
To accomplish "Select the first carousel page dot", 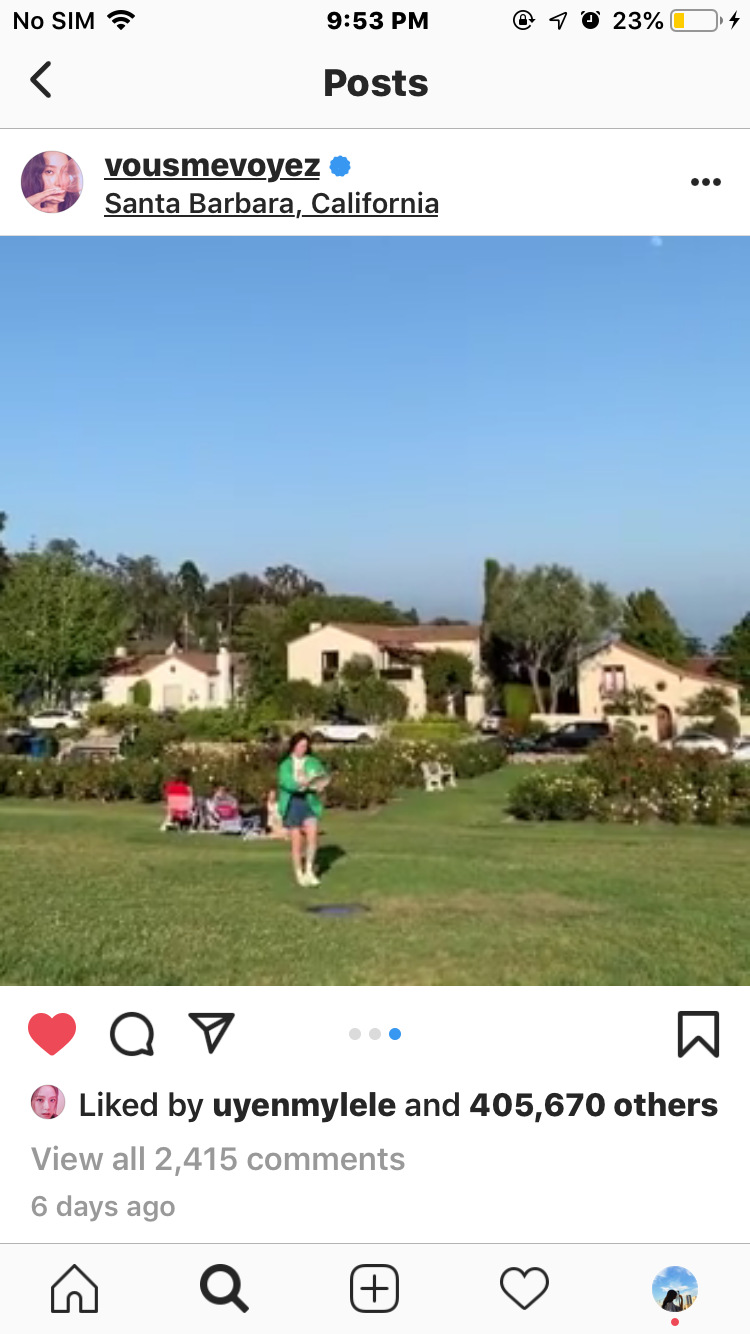I will 355,1034.
